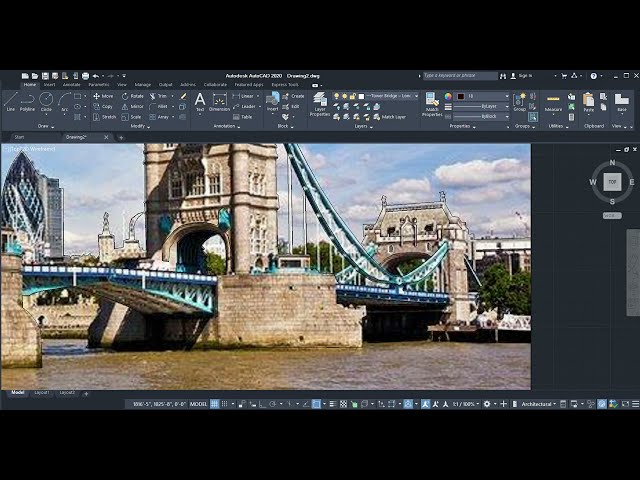Screen dimensions: 640x480
Task: Expand the Layers panel
Action: (363, 127)
